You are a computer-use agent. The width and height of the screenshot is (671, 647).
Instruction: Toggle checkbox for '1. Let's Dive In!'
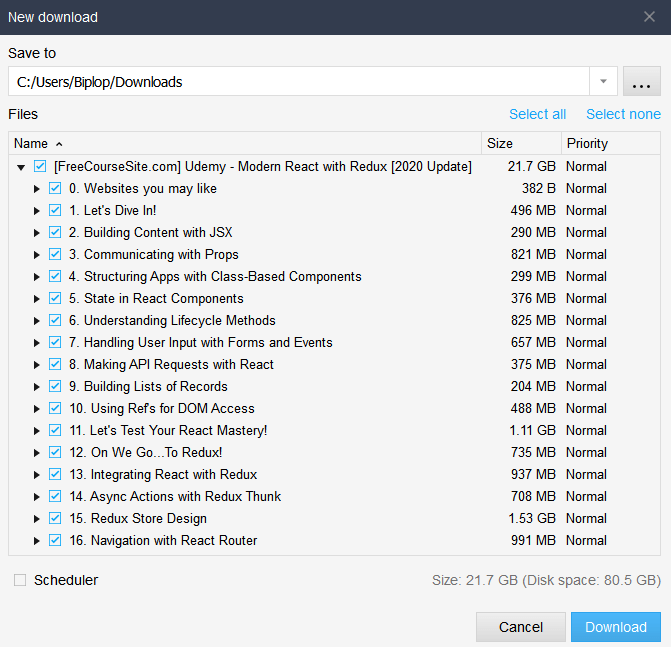pos(55,210)
